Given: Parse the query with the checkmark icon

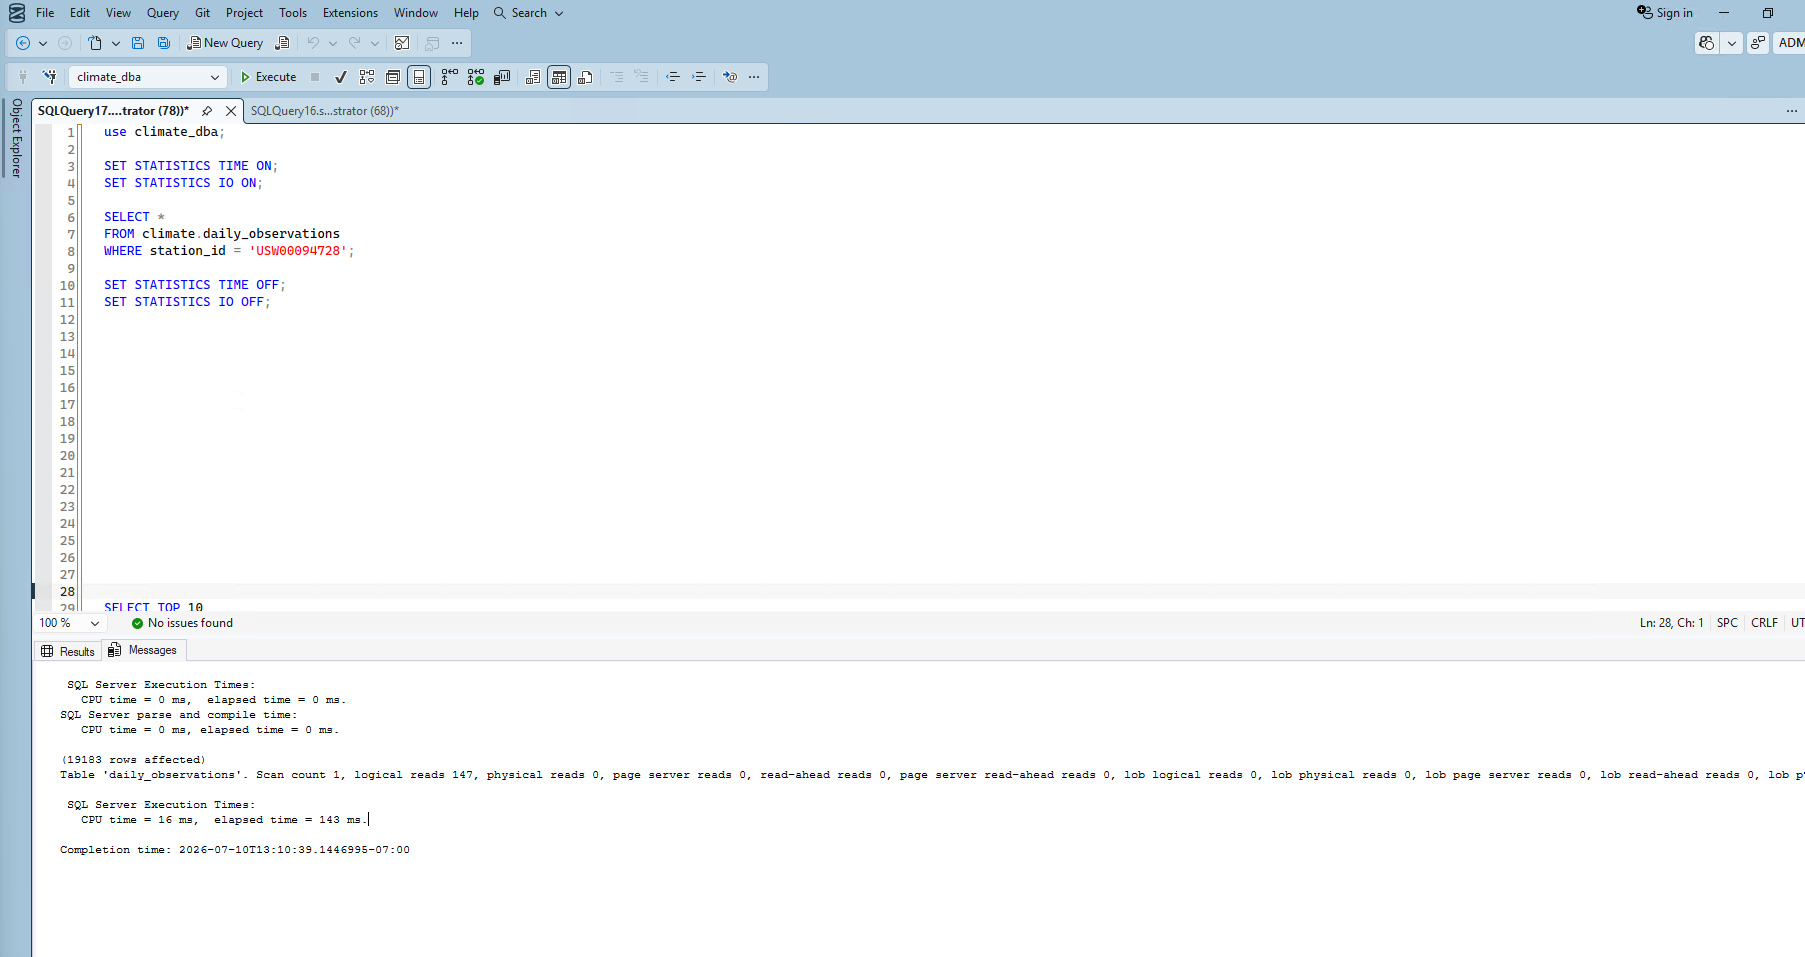Looking at the screenshot, I should pyautogui.click(x=341, y=77).
